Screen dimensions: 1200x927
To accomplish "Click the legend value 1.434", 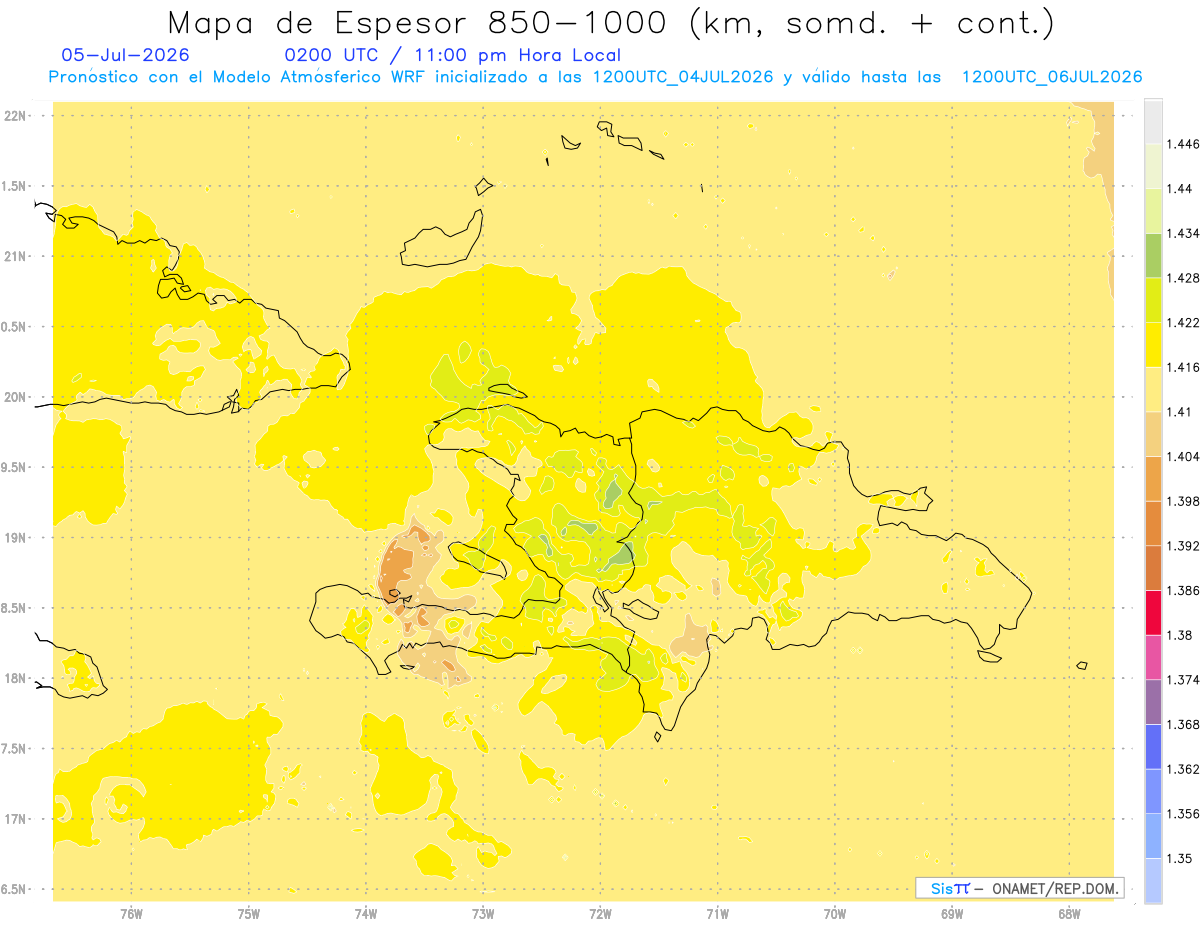I will click(x=1183, y=234).
